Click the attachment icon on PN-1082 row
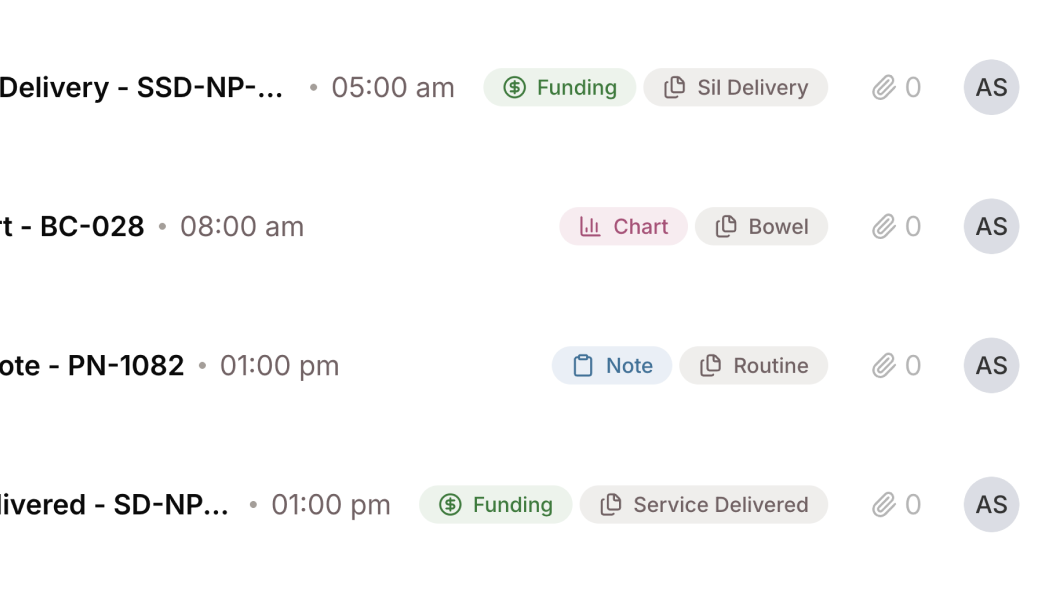 click(883, 366)
